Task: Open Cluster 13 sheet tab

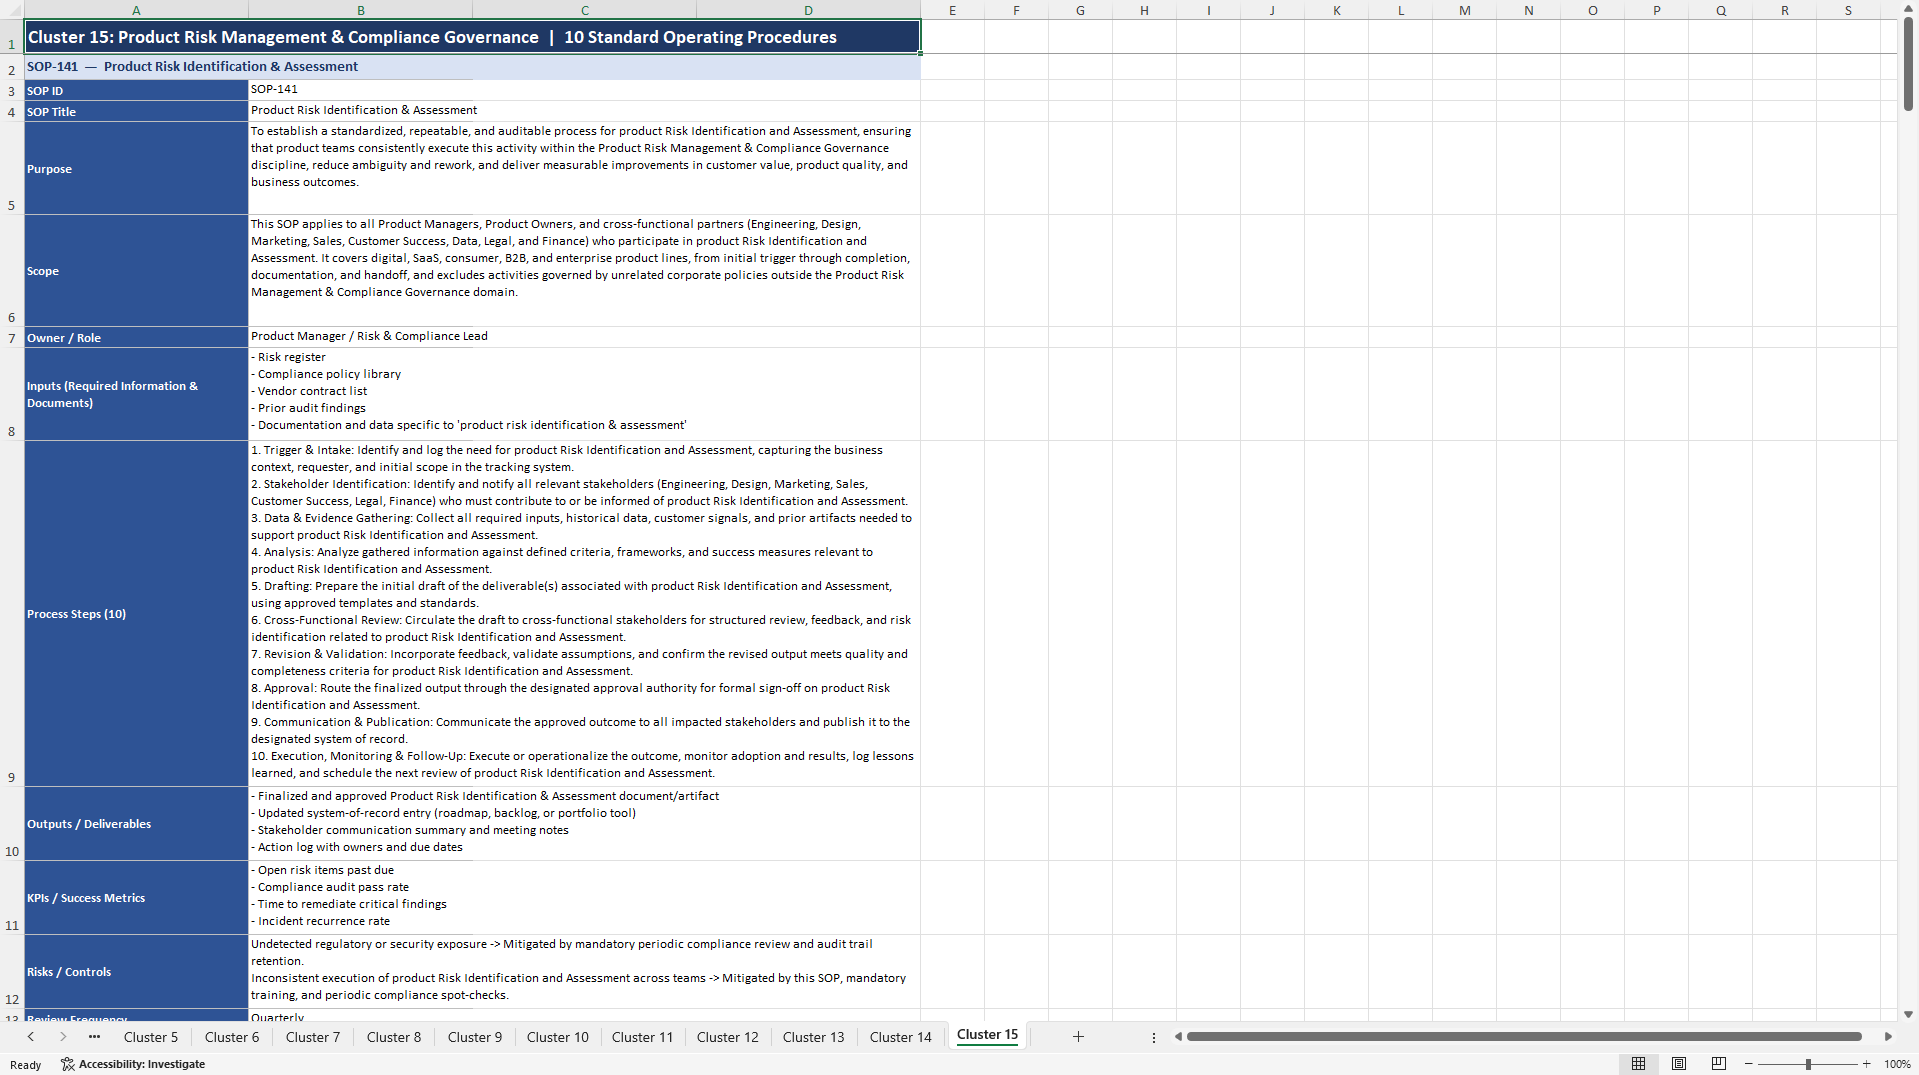Action: click(x=814, y=1037)
